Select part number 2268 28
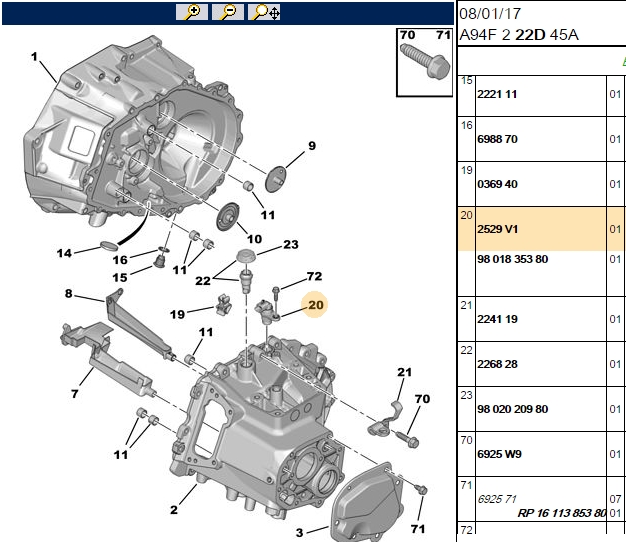This screenshot has width=626, height=542. pos(497,364)
